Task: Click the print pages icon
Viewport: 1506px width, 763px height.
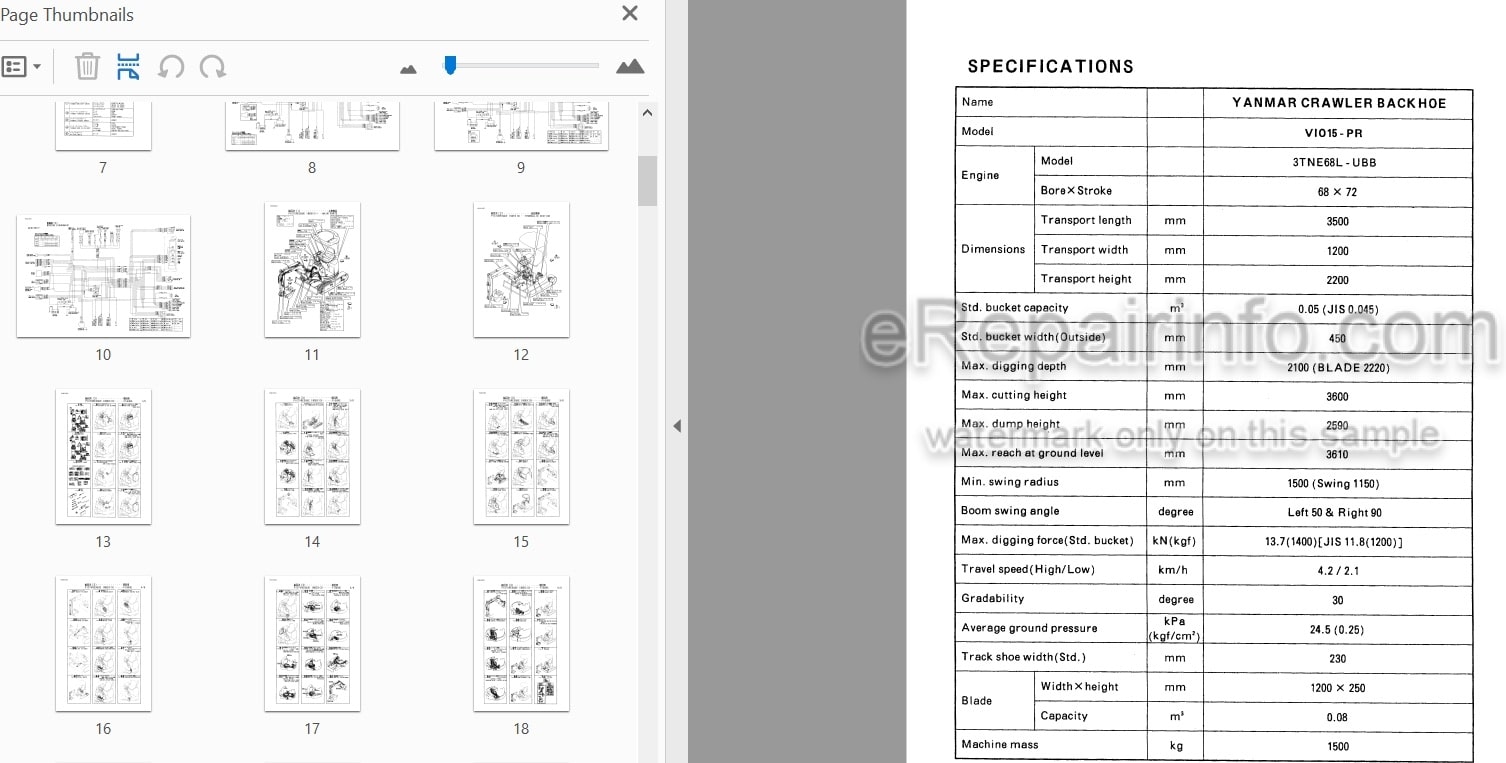Action: click(128, 67)
